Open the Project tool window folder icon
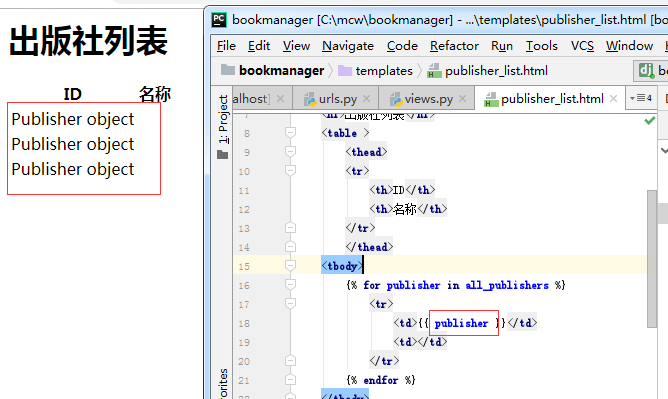The image size is (668, 399). [x=222, y=155]
